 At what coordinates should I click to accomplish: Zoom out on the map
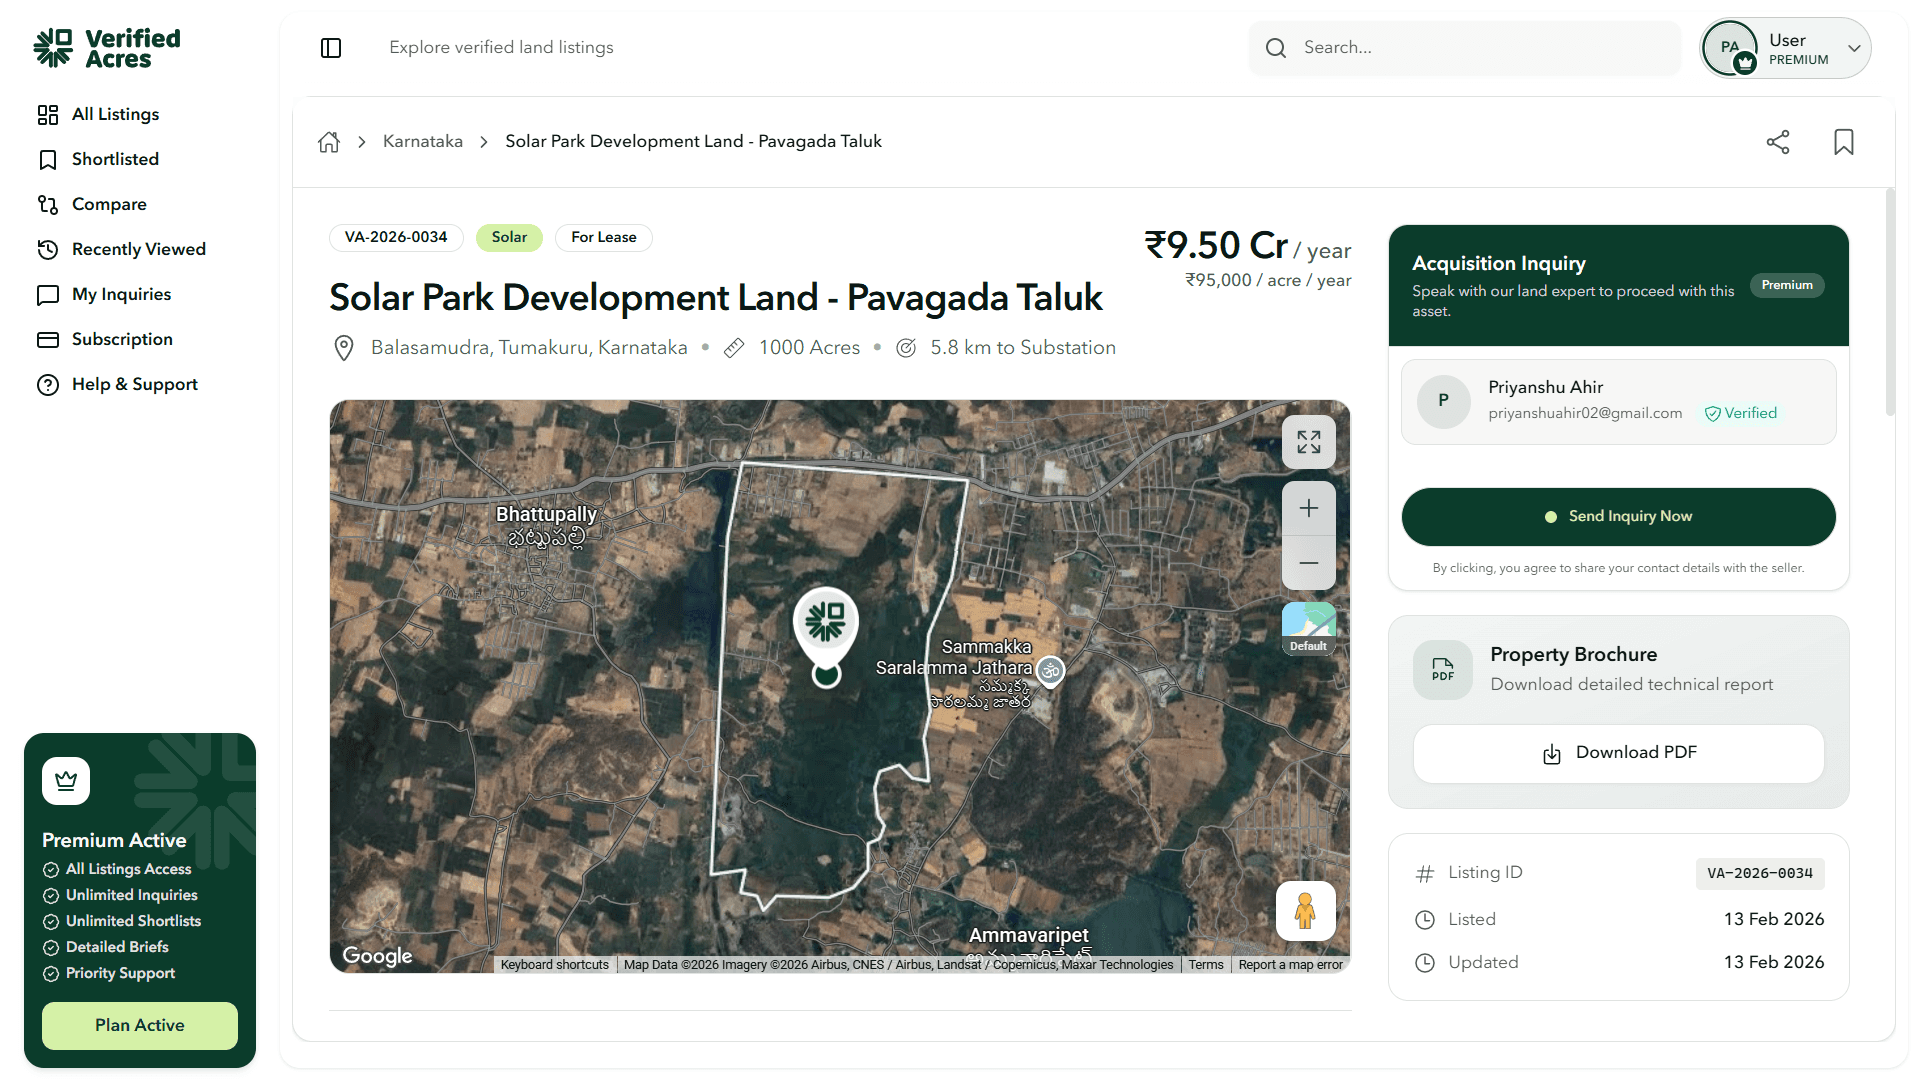coord(1308,563)
